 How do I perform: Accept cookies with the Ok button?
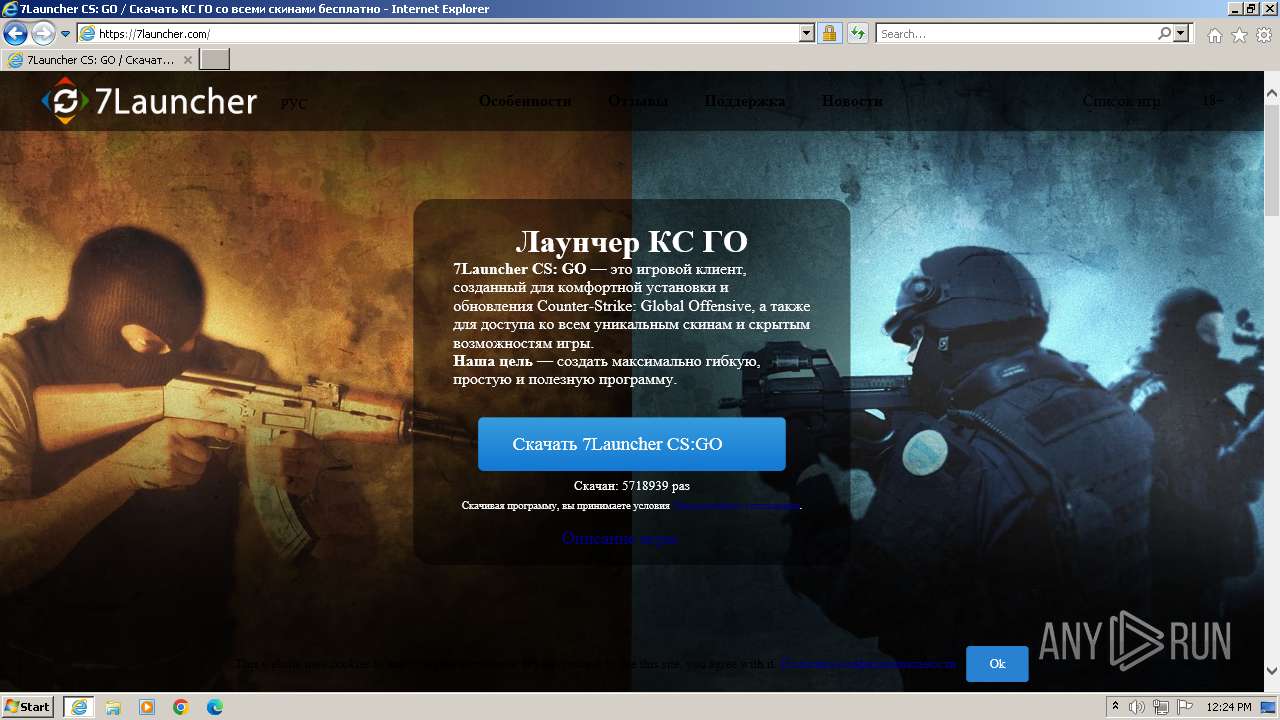tap(997, 664)
